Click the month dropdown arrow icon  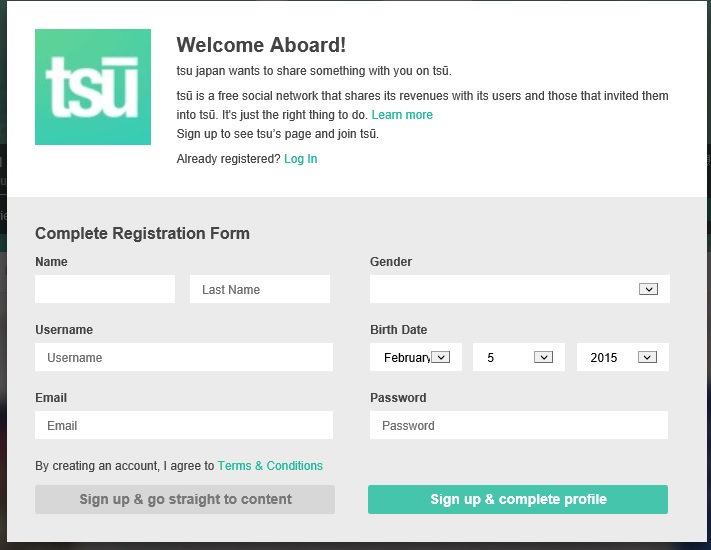tap(441, 357)
